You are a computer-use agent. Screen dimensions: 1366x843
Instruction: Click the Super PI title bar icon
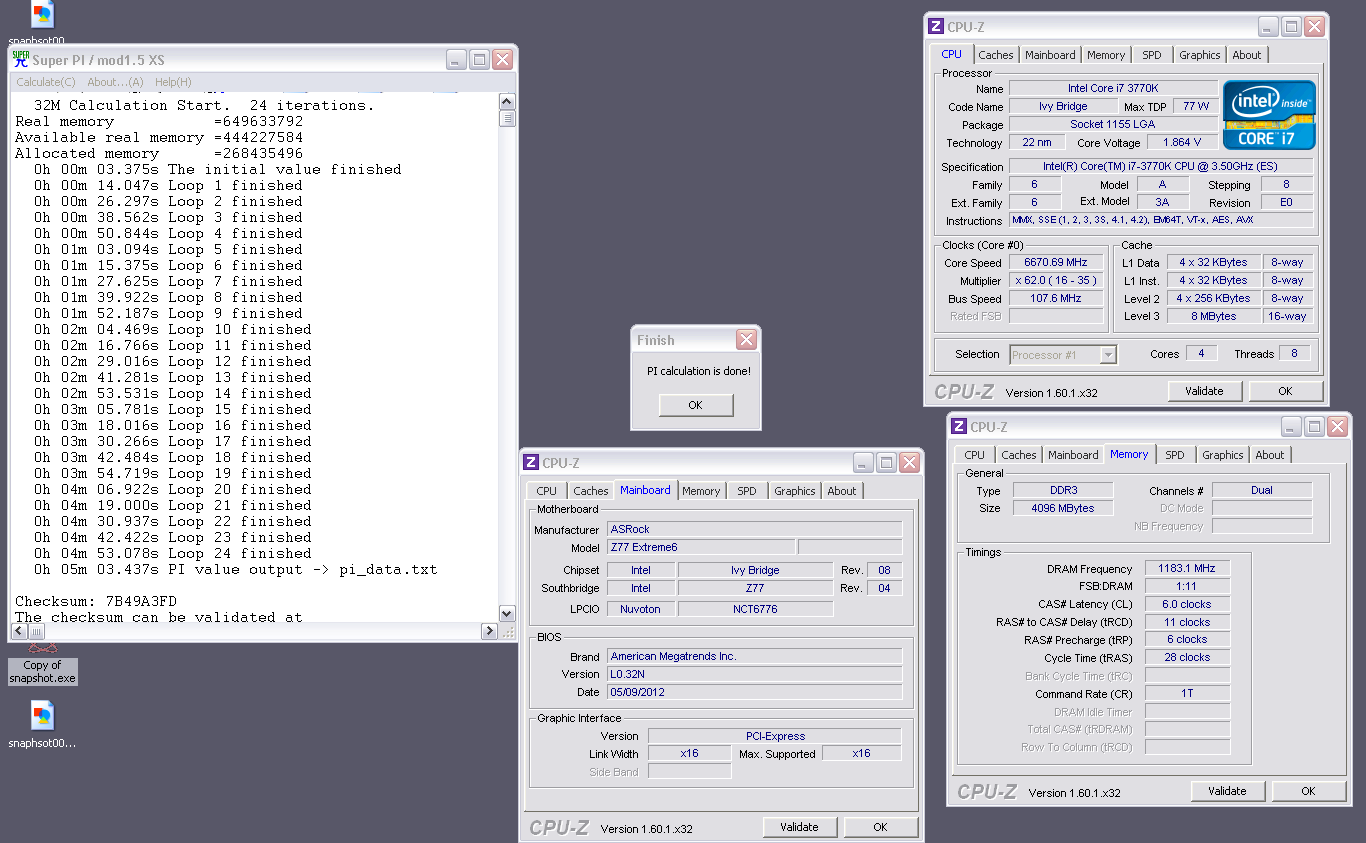coord(21,60)
